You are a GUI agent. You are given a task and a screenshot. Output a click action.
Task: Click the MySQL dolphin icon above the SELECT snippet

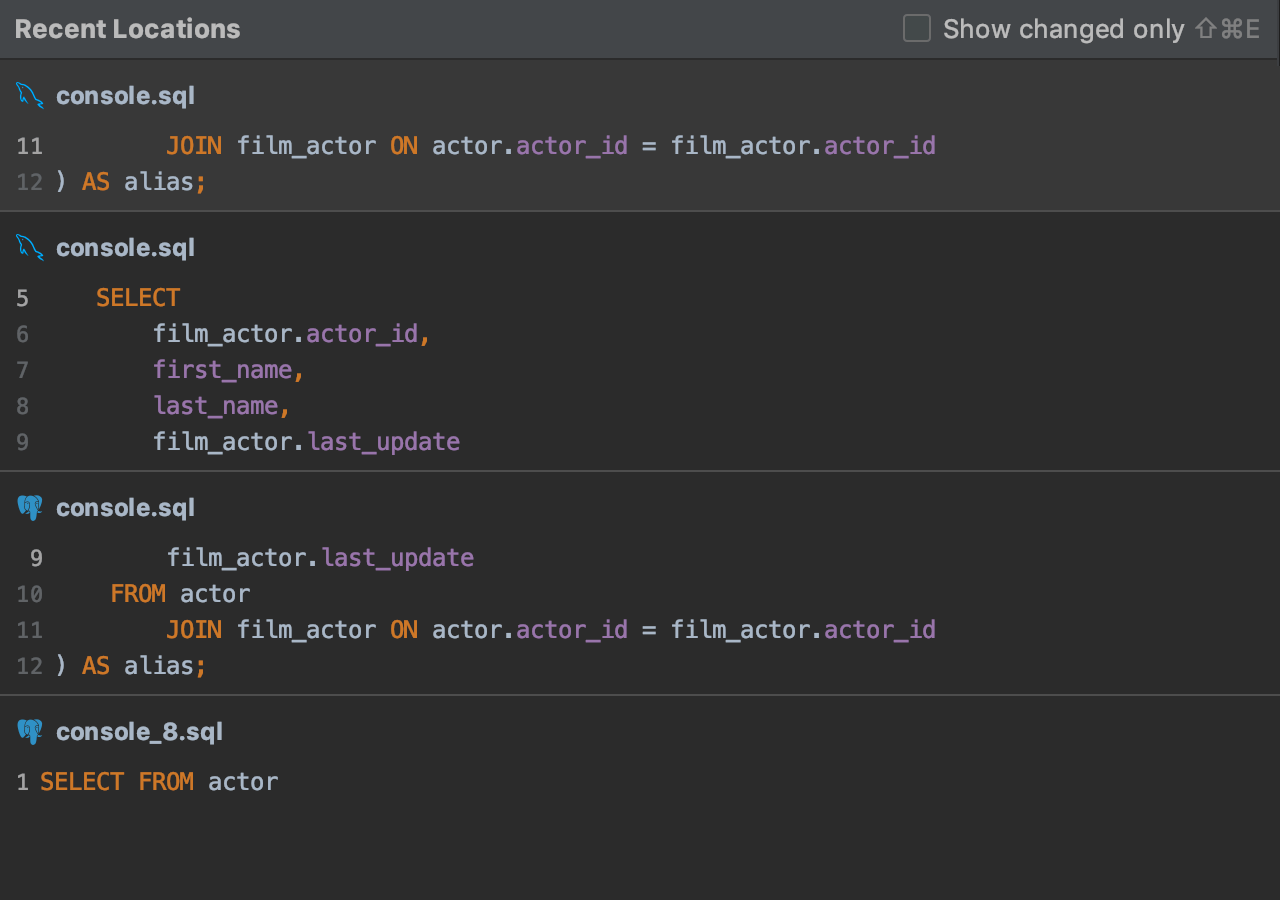30,248
